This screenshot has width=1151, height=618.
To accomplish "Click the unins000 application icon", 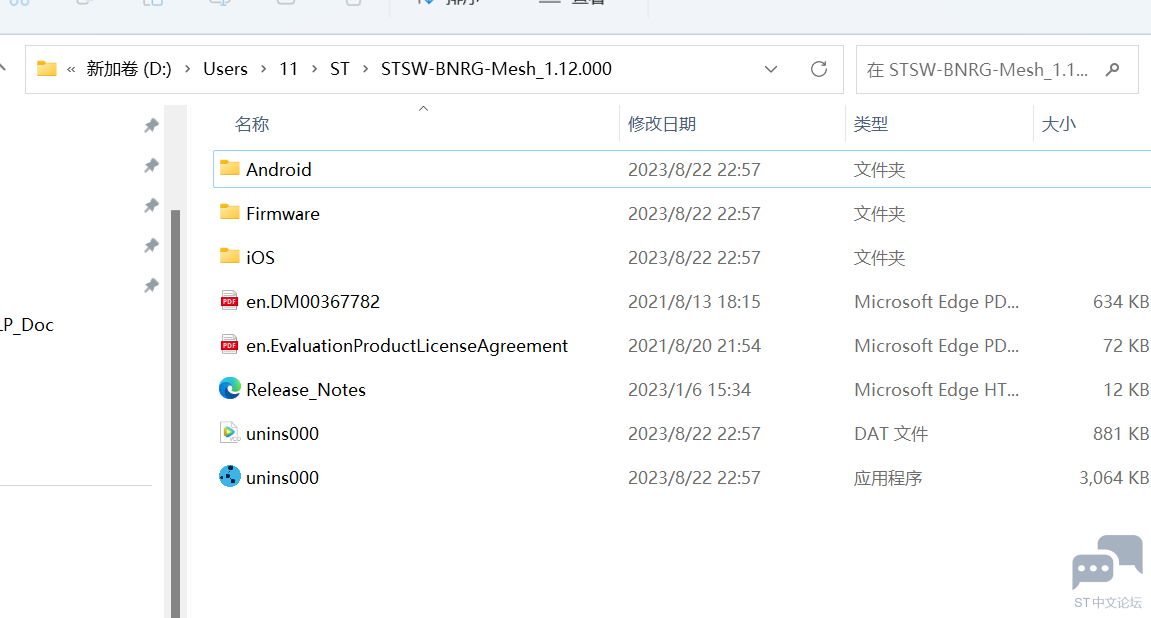I will 230,476.
